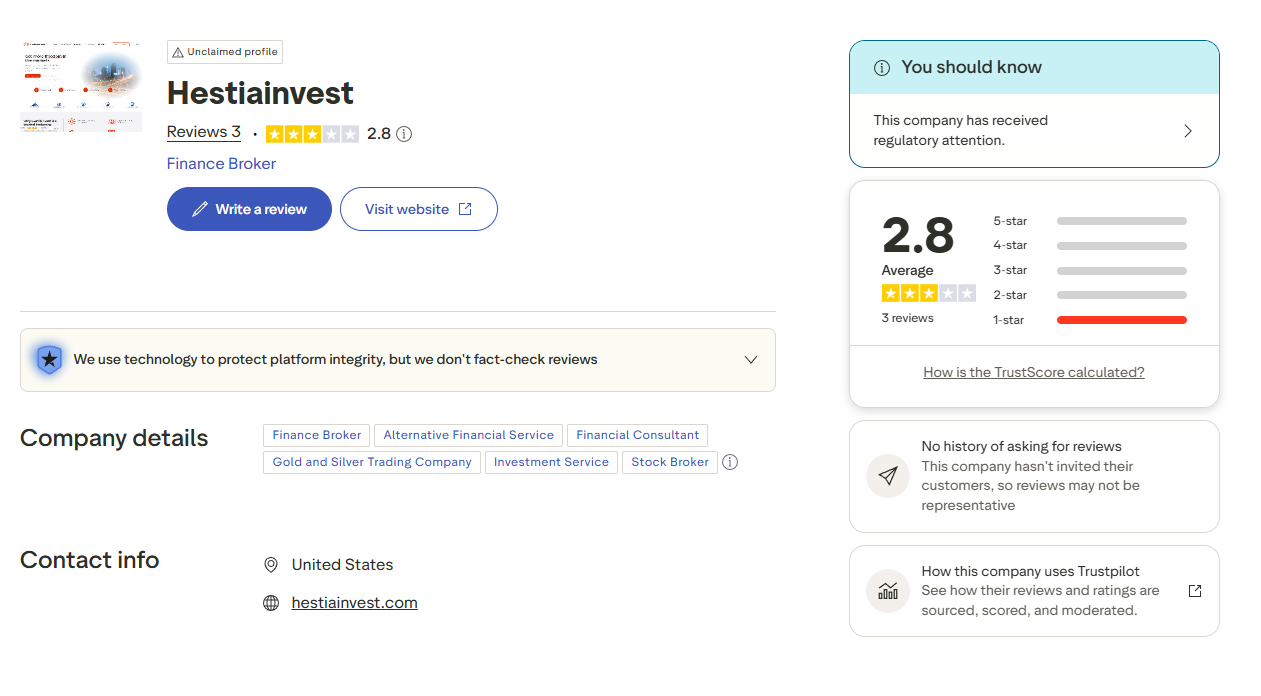Click the yellow star rating under Average
This screenshot has width=1261, height=696.
[x=928, y=293]
